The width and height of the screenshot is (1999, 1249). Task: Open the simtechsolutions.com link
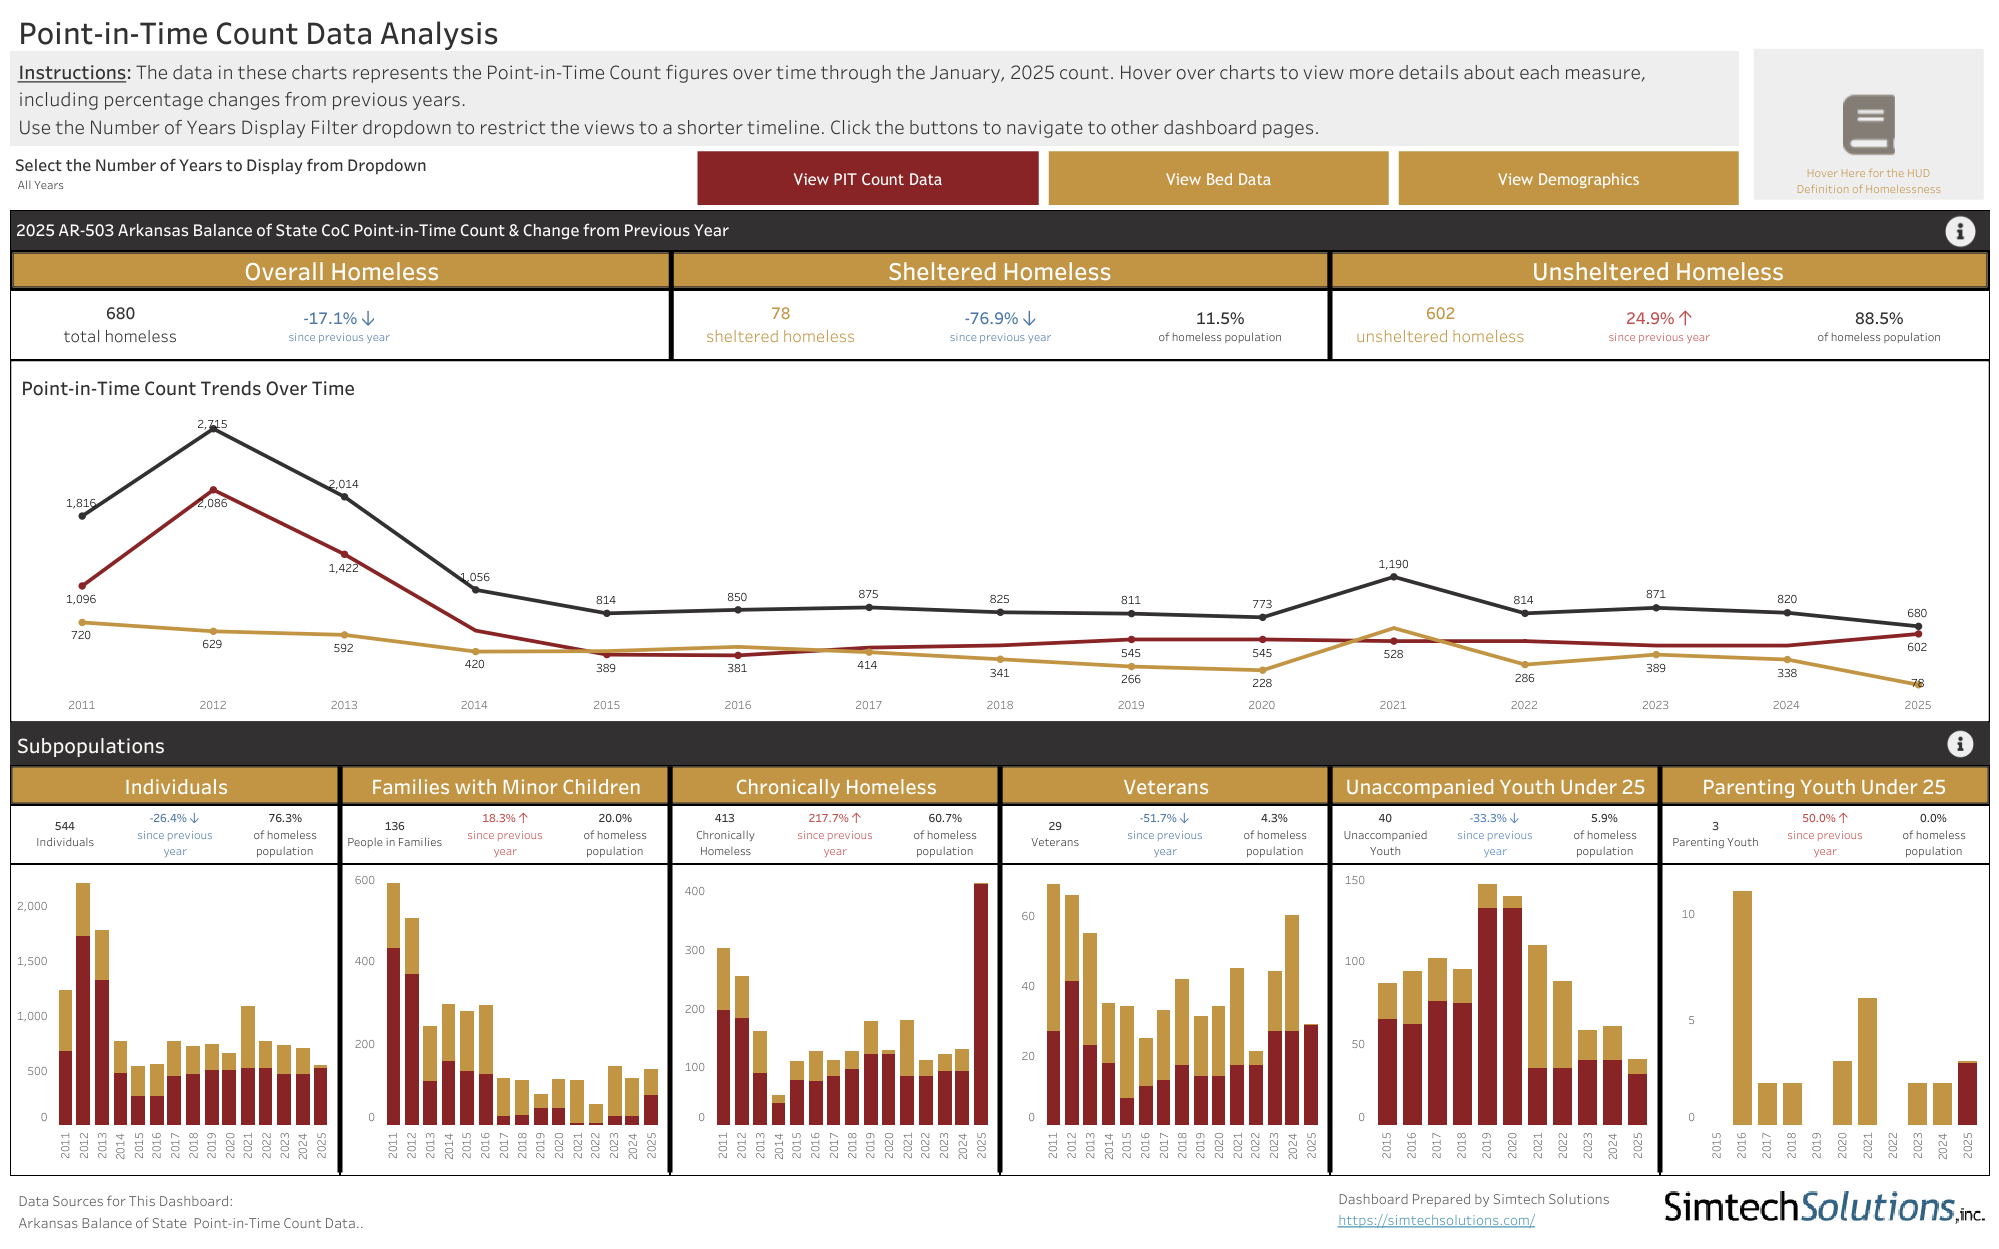coord(1436,1220)
